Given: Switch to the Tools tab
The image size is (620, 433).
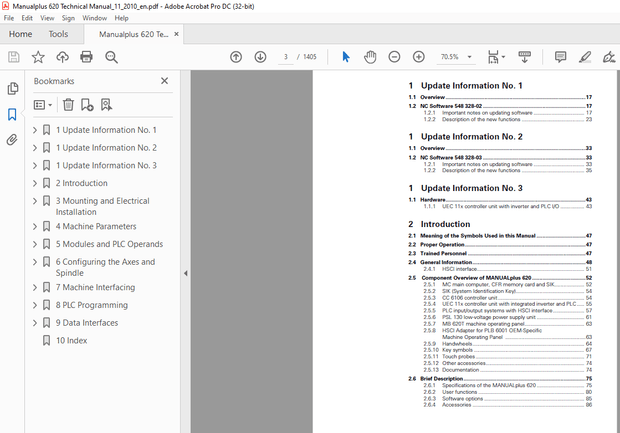Looking at the screenshot, I should (x=58, y=34).
